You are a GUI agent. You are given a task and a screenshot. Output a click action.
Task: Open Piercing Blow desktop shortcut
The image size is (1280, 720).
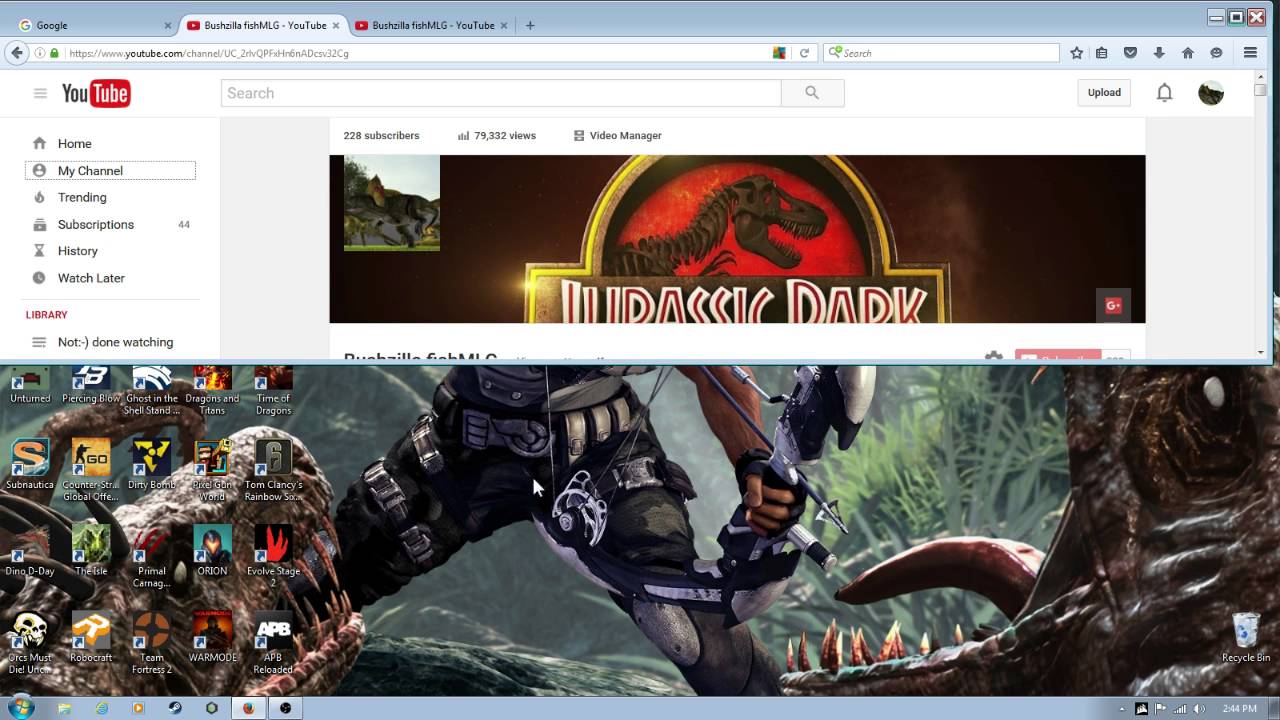tap(91, 385)
